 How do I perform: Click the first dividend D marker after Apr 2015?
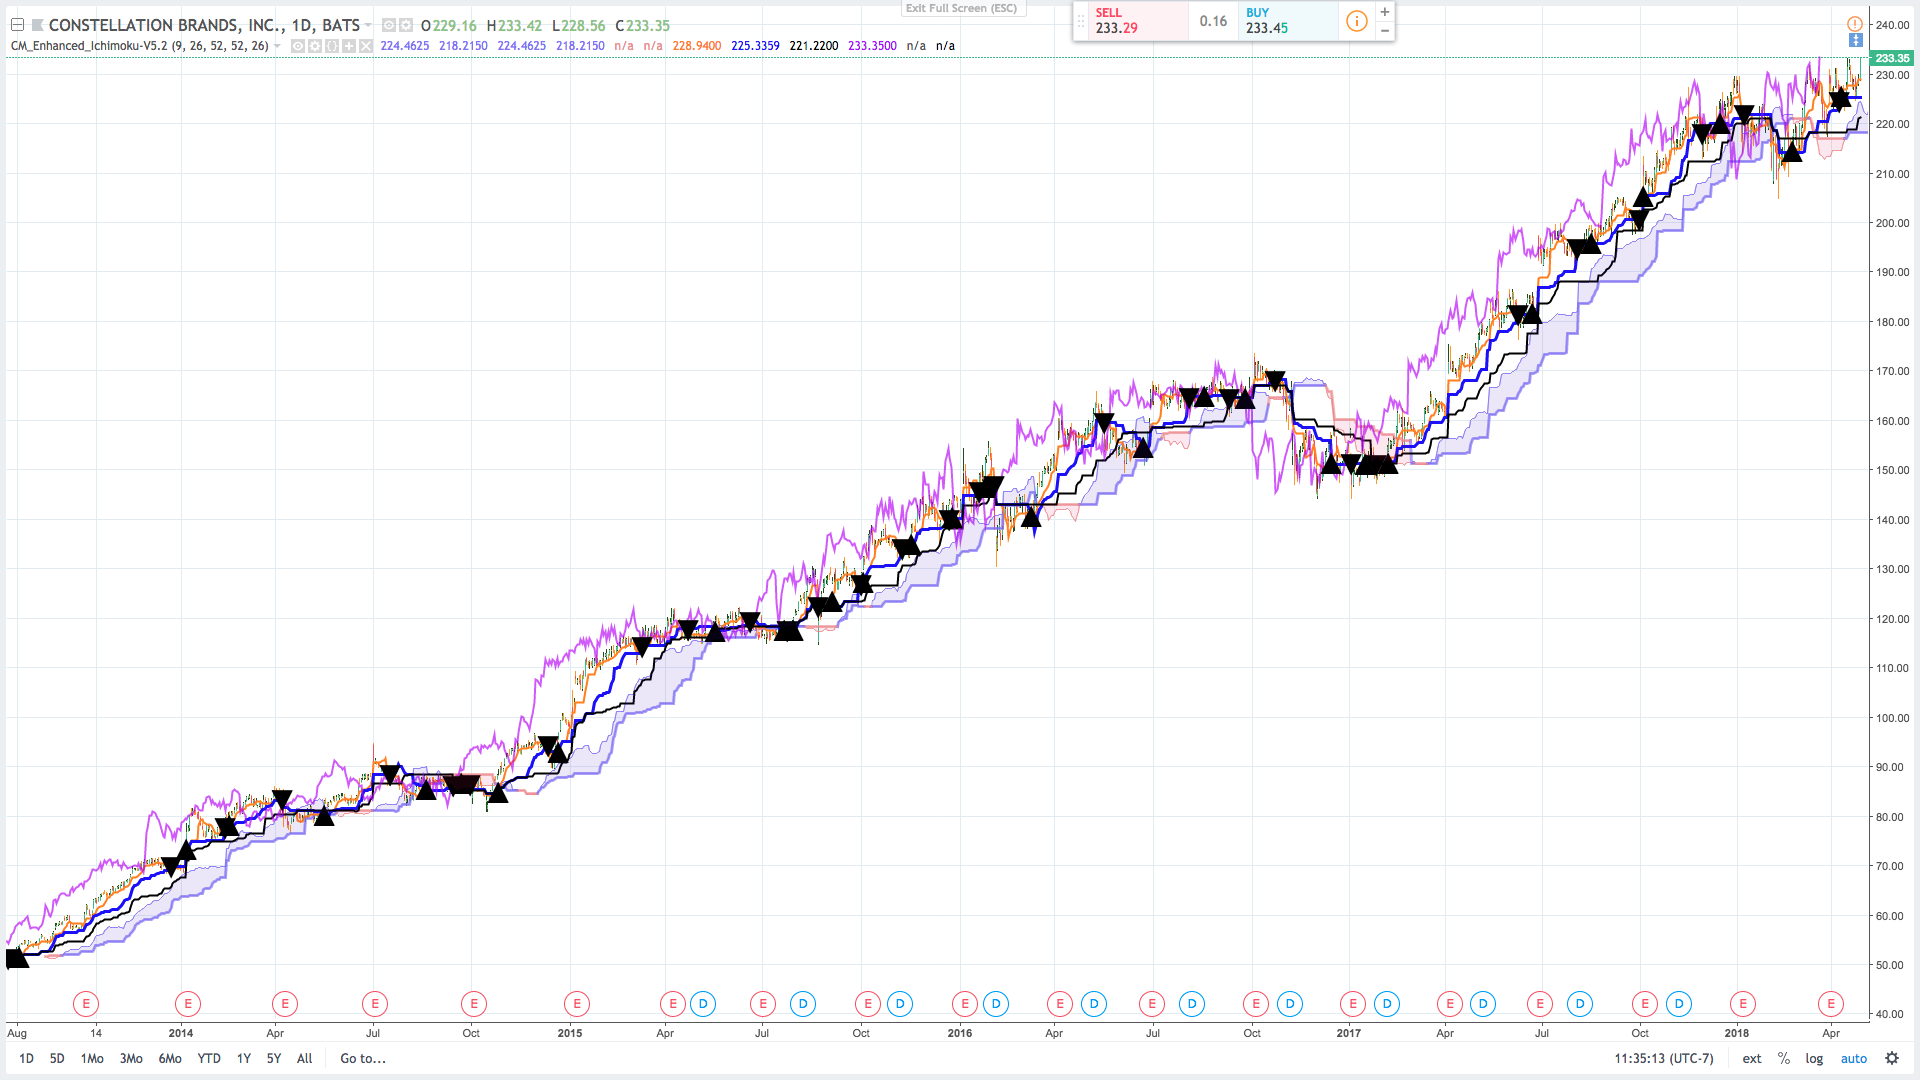pyautogui.click(x=703, y=1003)
